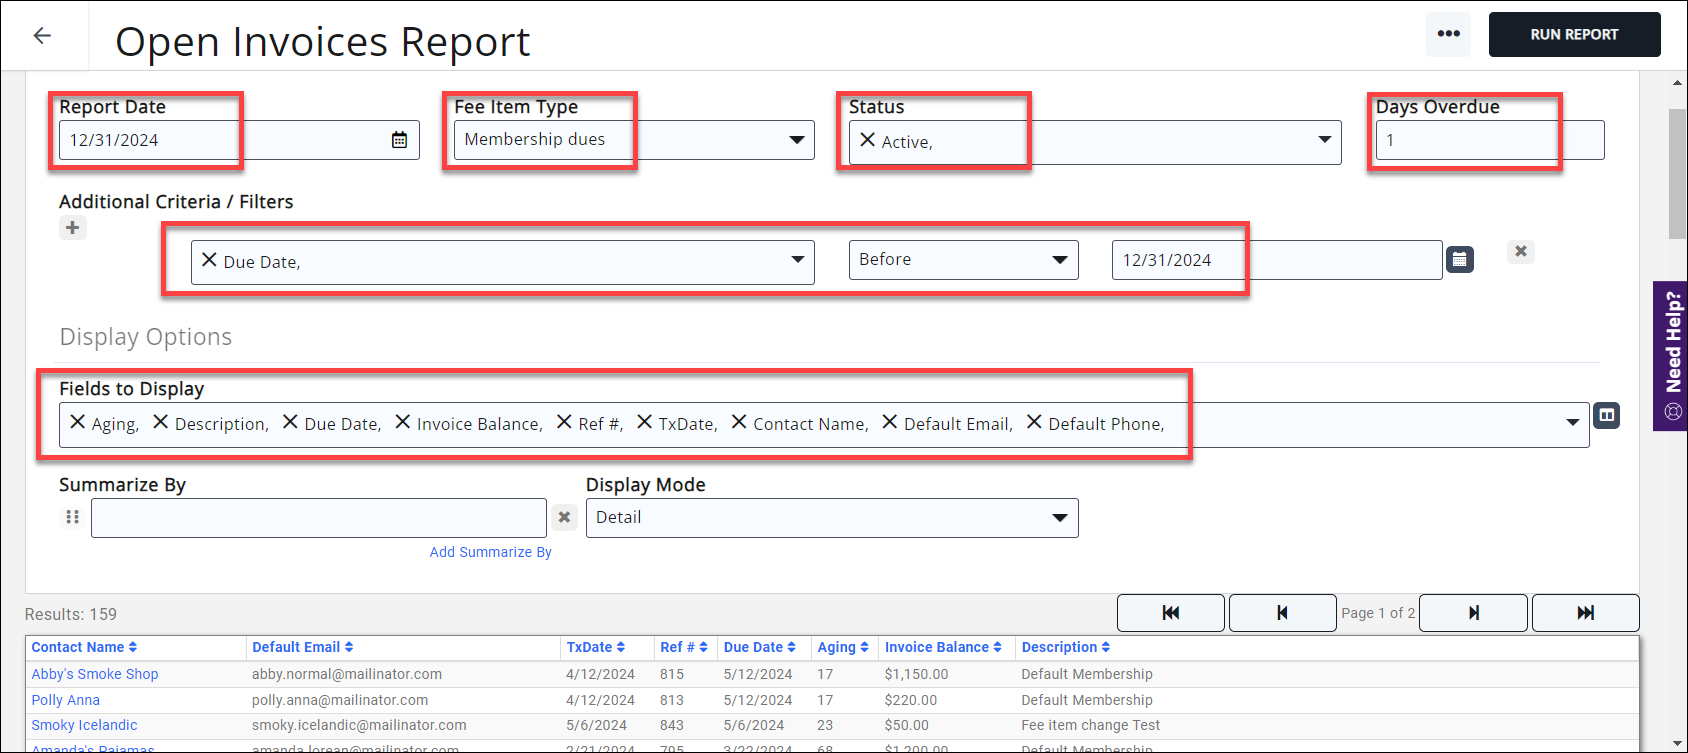Remove Default Phone from displayed fields

(x=1034, y=423)
